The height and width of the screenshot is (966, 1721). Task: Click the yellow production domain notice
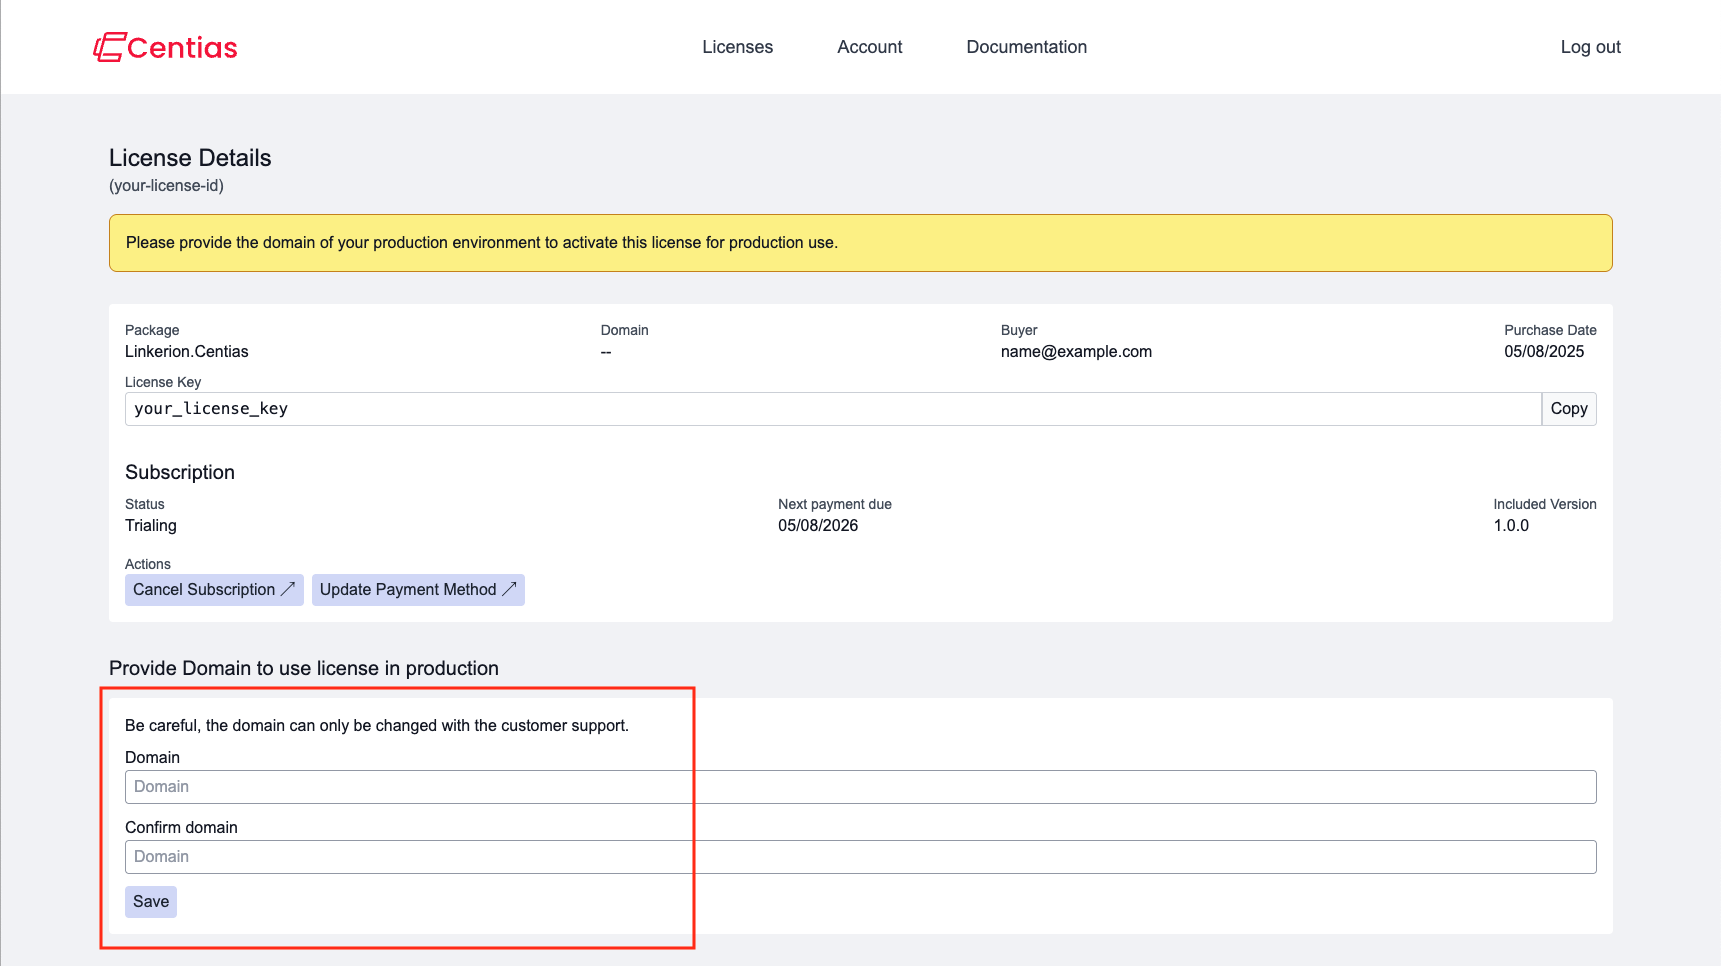(860, 243)
